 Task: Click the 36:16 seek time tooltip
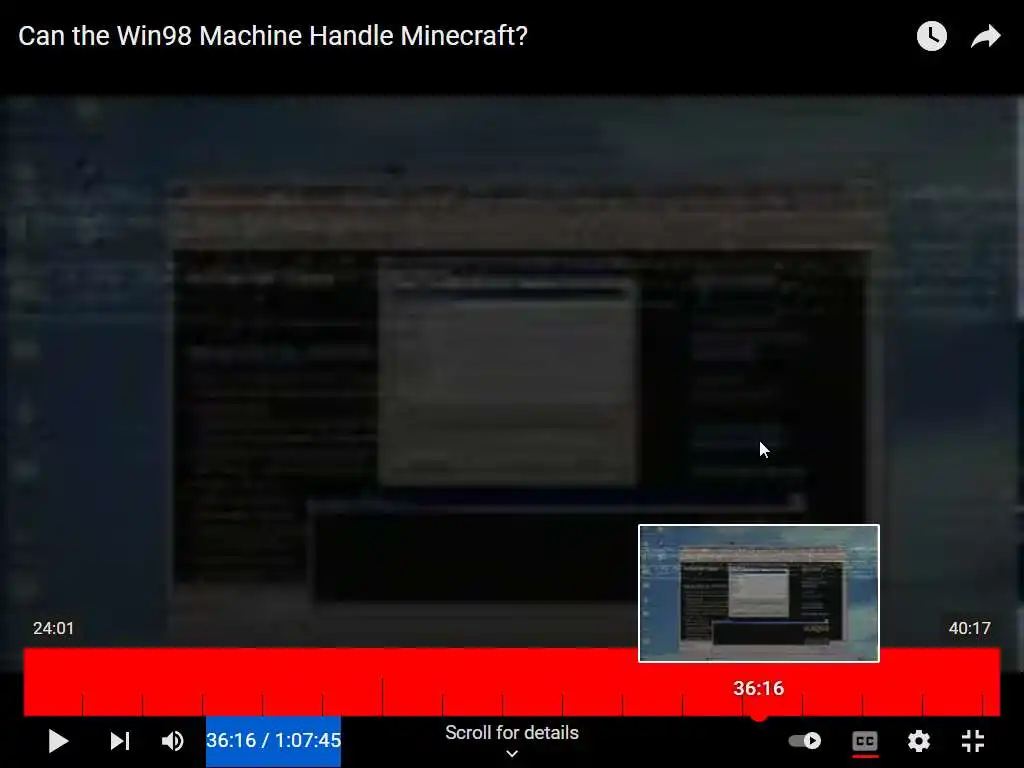tap(758, 688)
